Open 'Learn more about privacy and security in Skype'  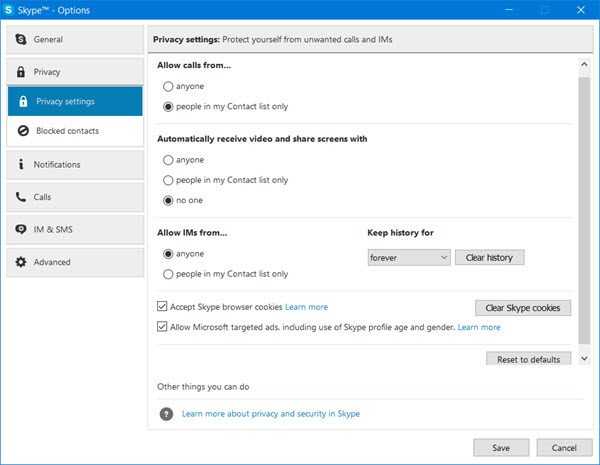271,414
